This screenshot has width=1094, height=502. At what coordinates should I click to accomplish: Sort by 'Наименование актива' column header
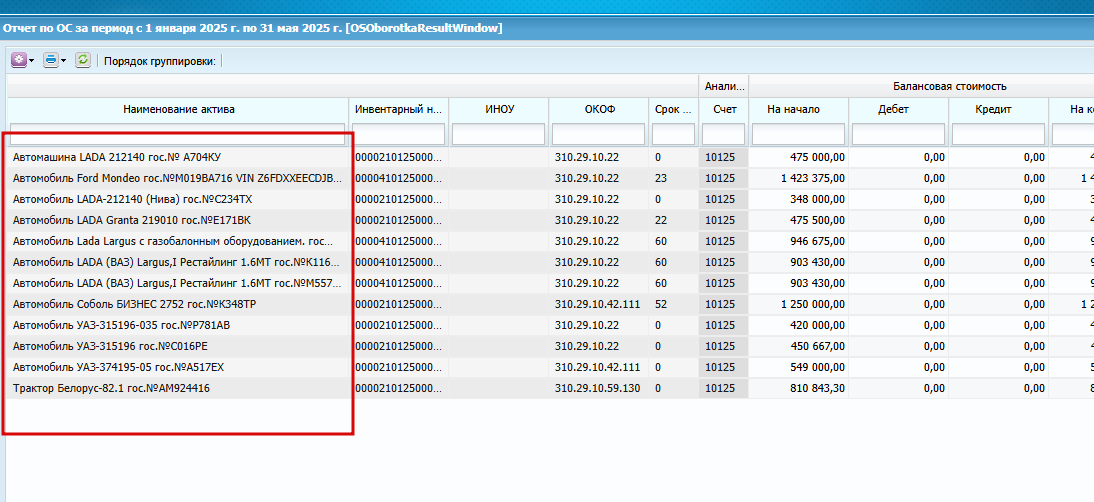(179, 109)
